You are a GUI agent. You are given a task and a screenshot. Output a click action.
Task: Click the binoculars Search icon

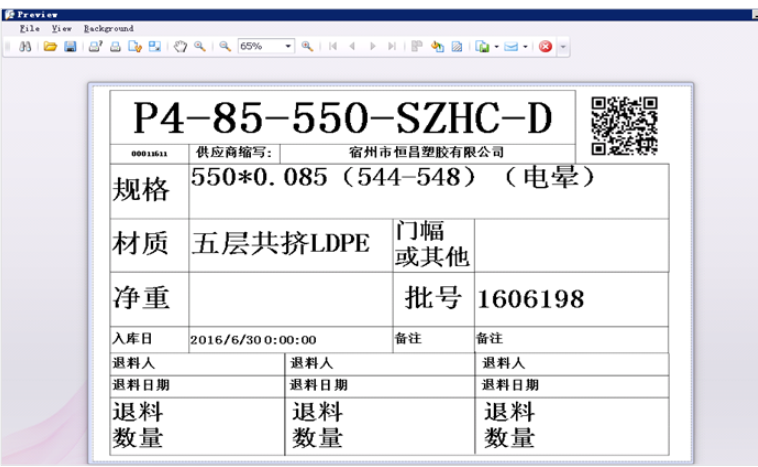pyautogui.click(x=24, y=46)
